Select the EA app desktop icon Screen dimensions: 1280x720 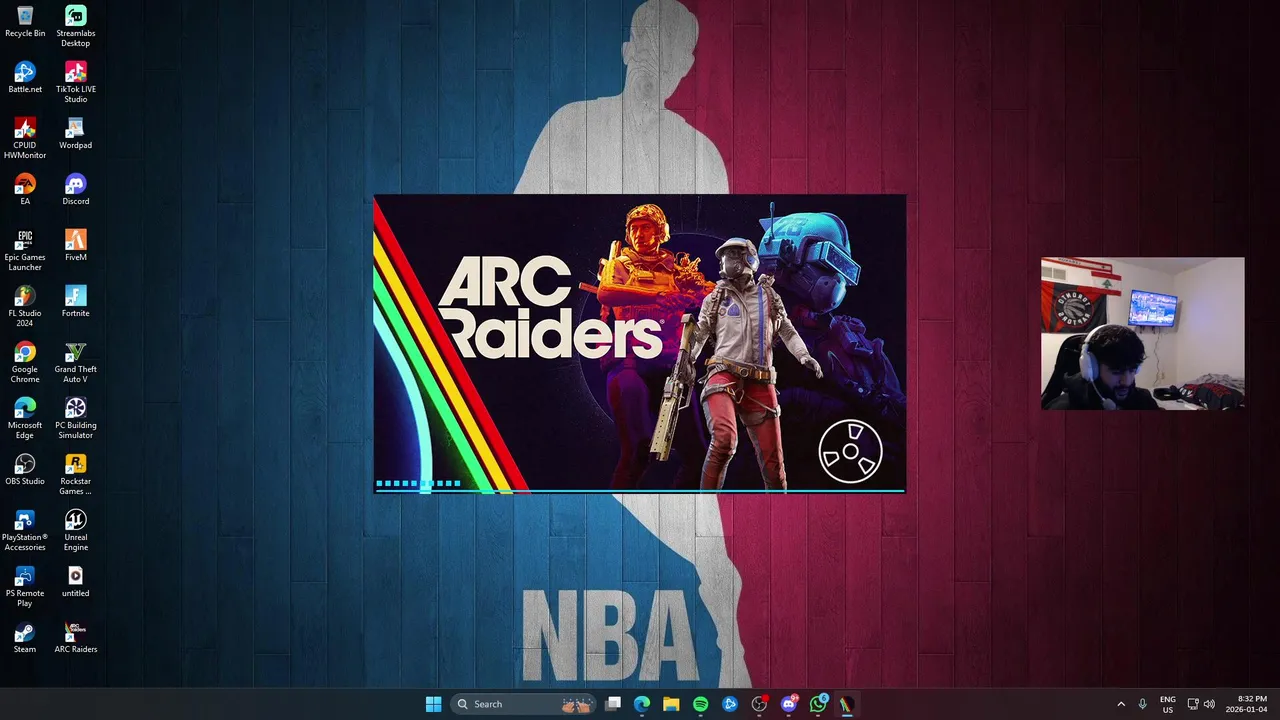pos(25,189)
